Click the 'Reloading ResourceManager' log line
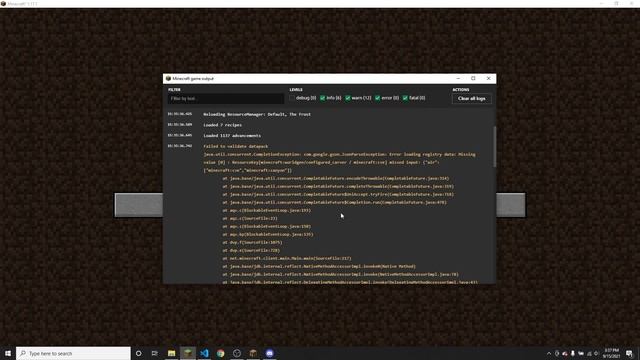This screenshot has height=360, width=640. [257, 114]
